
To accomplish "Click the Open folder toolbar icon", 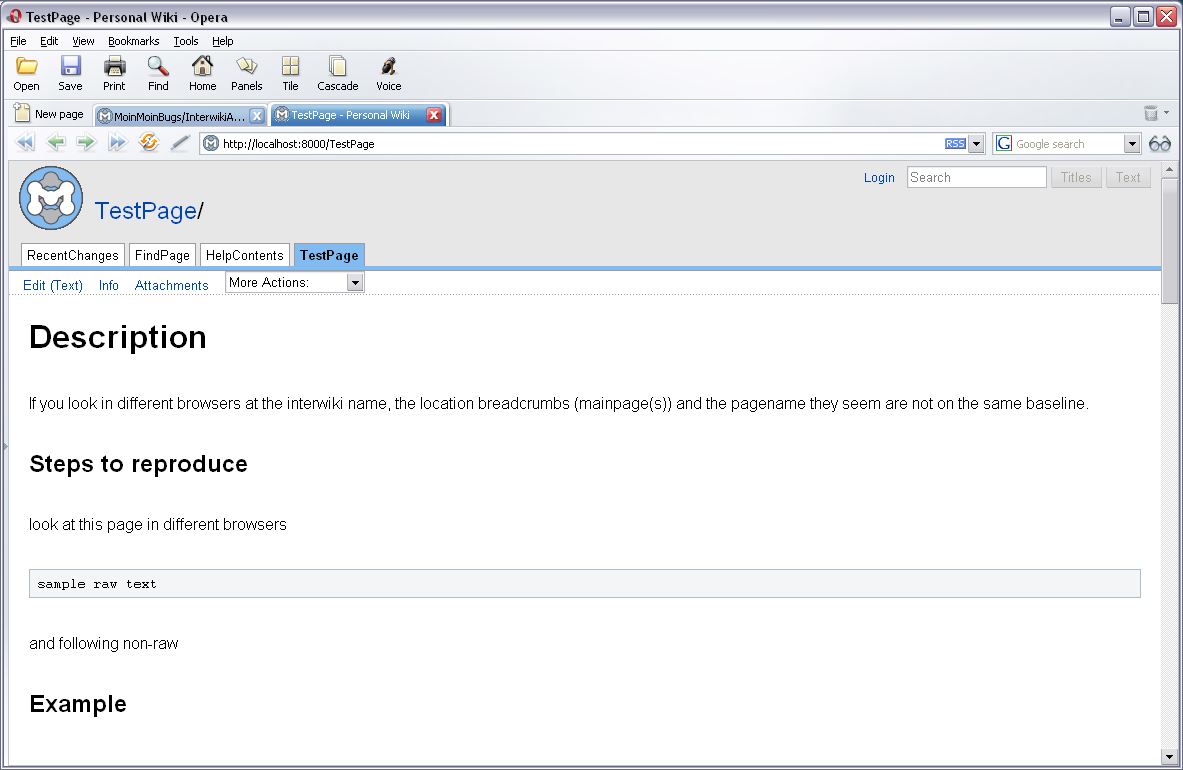I will (x=27, y=67).
